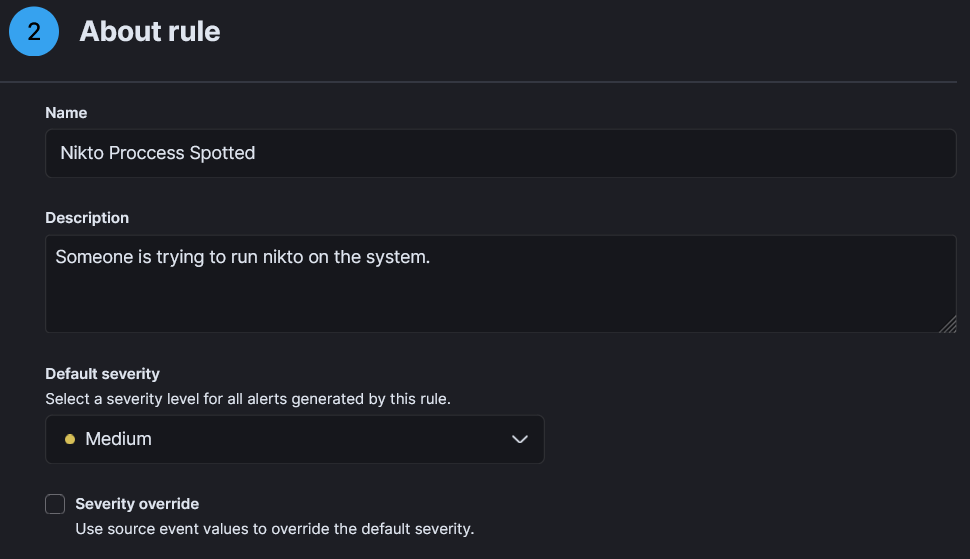This screenshot has height=559, width=970.
Task: Grab the Description textarea resize handle
Action: point(948,325)
